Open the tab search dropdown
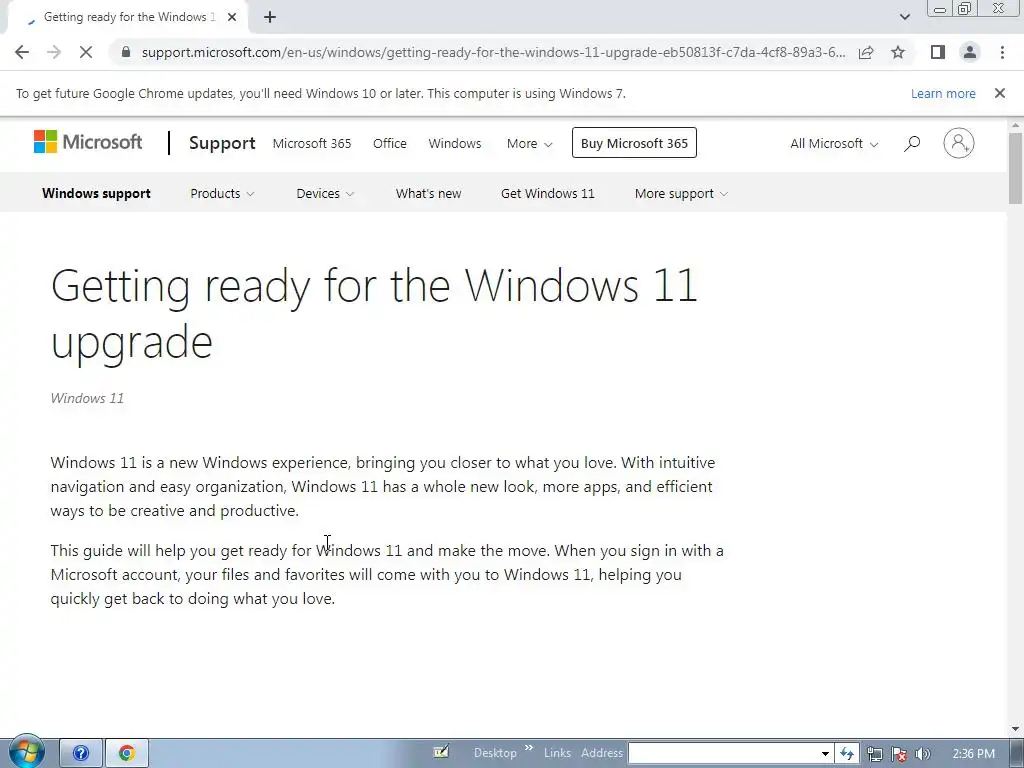The height and width of the screenshot is (768, 1024). point(904,18)
